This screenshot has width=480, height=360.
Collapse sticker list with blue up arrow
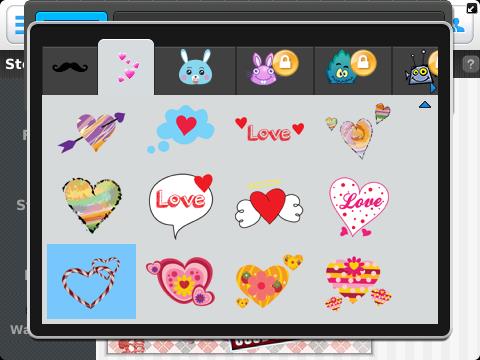(x=425, y=105)
